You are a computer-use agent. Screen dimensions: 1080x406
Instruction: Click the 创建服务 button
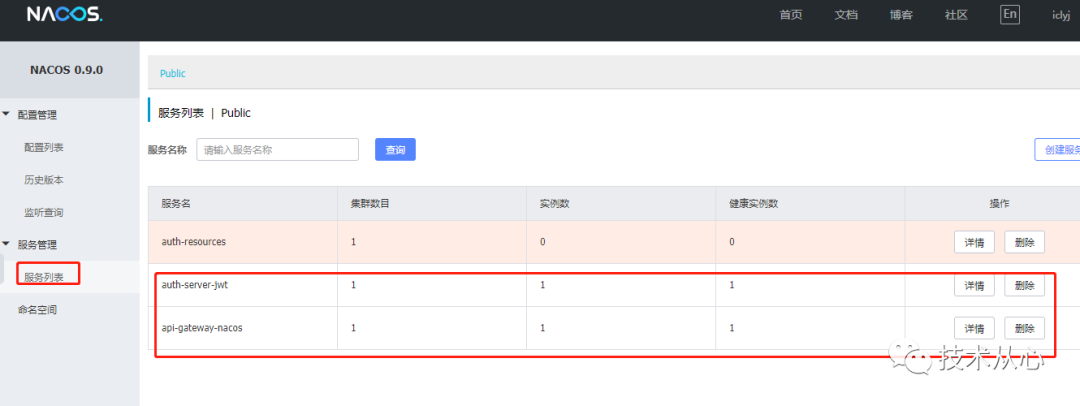coord(1057,150)
